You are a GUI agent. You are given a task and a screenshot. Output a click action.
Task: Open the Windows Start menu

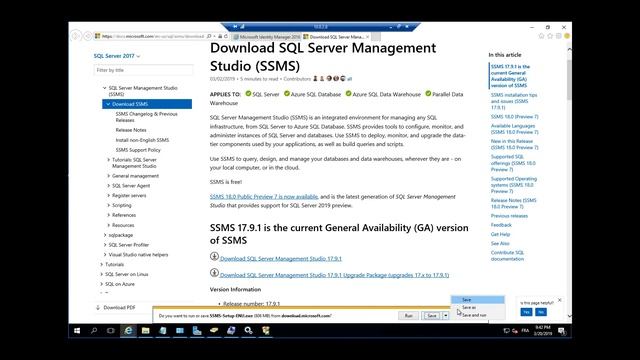click(77, 331)
